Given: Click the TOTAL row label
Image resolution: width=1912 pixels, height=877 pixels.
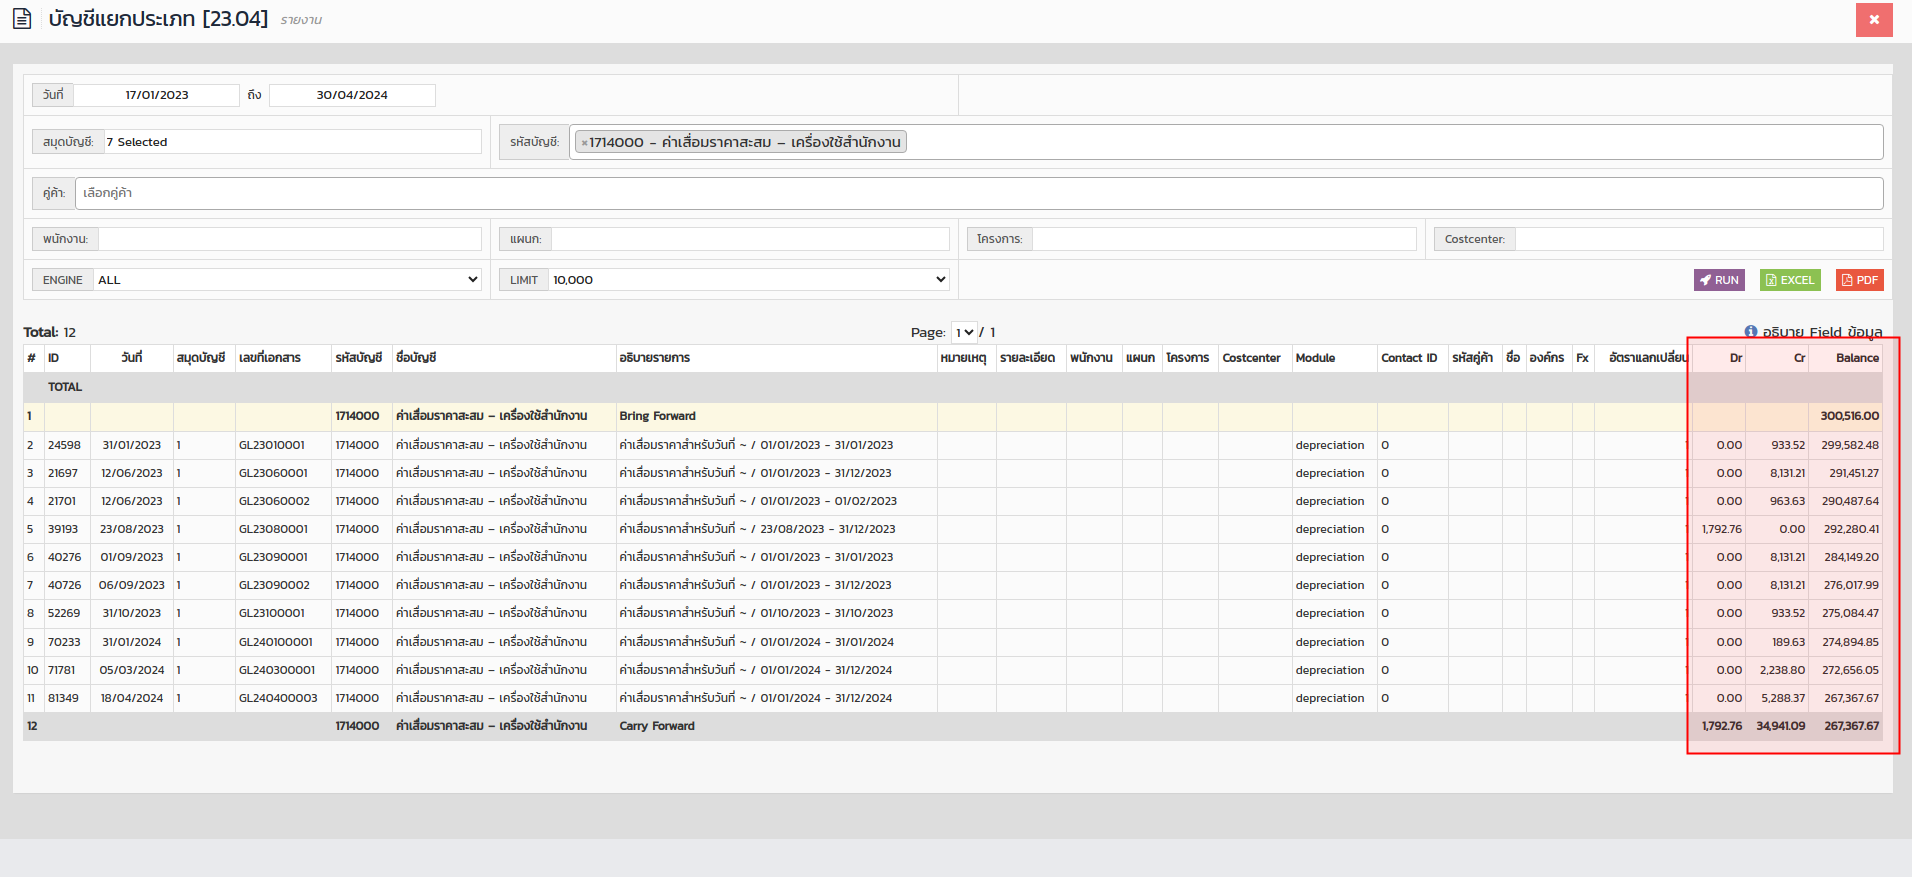Looking at the screenshot, I should point(65,387).
